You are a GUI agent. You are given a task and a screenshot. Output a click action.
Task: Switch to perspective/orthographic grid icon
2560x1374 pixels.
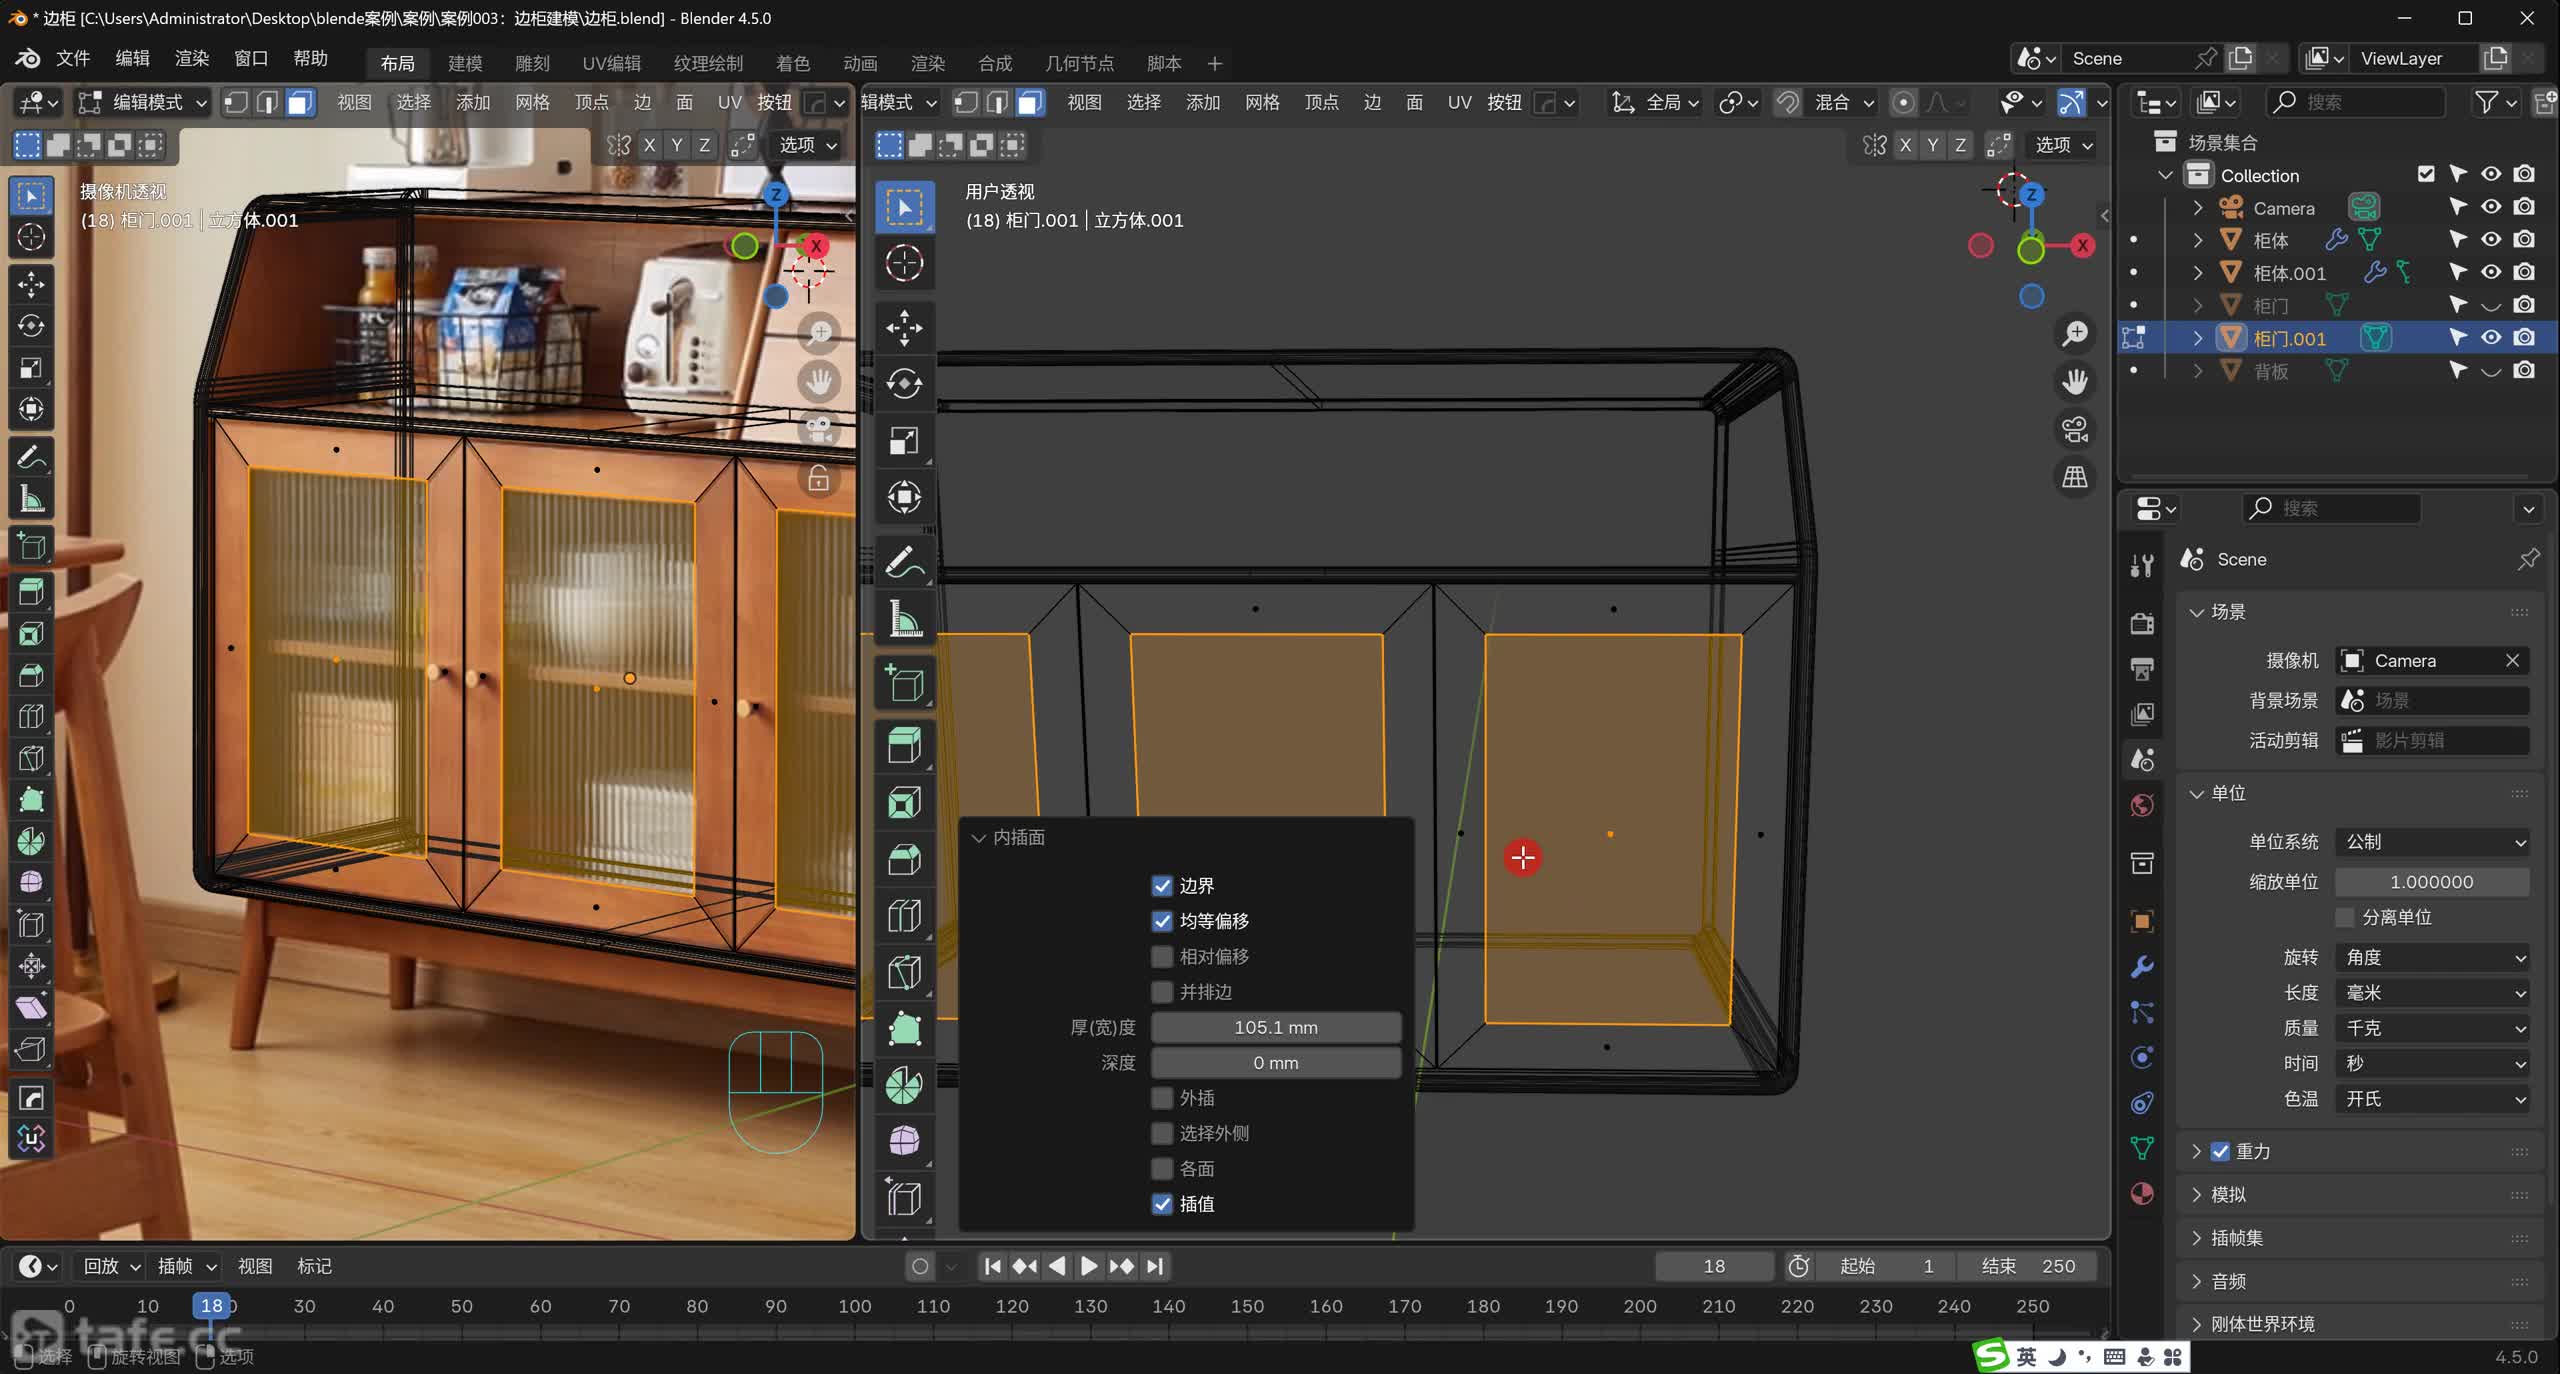click(2075, 477)
